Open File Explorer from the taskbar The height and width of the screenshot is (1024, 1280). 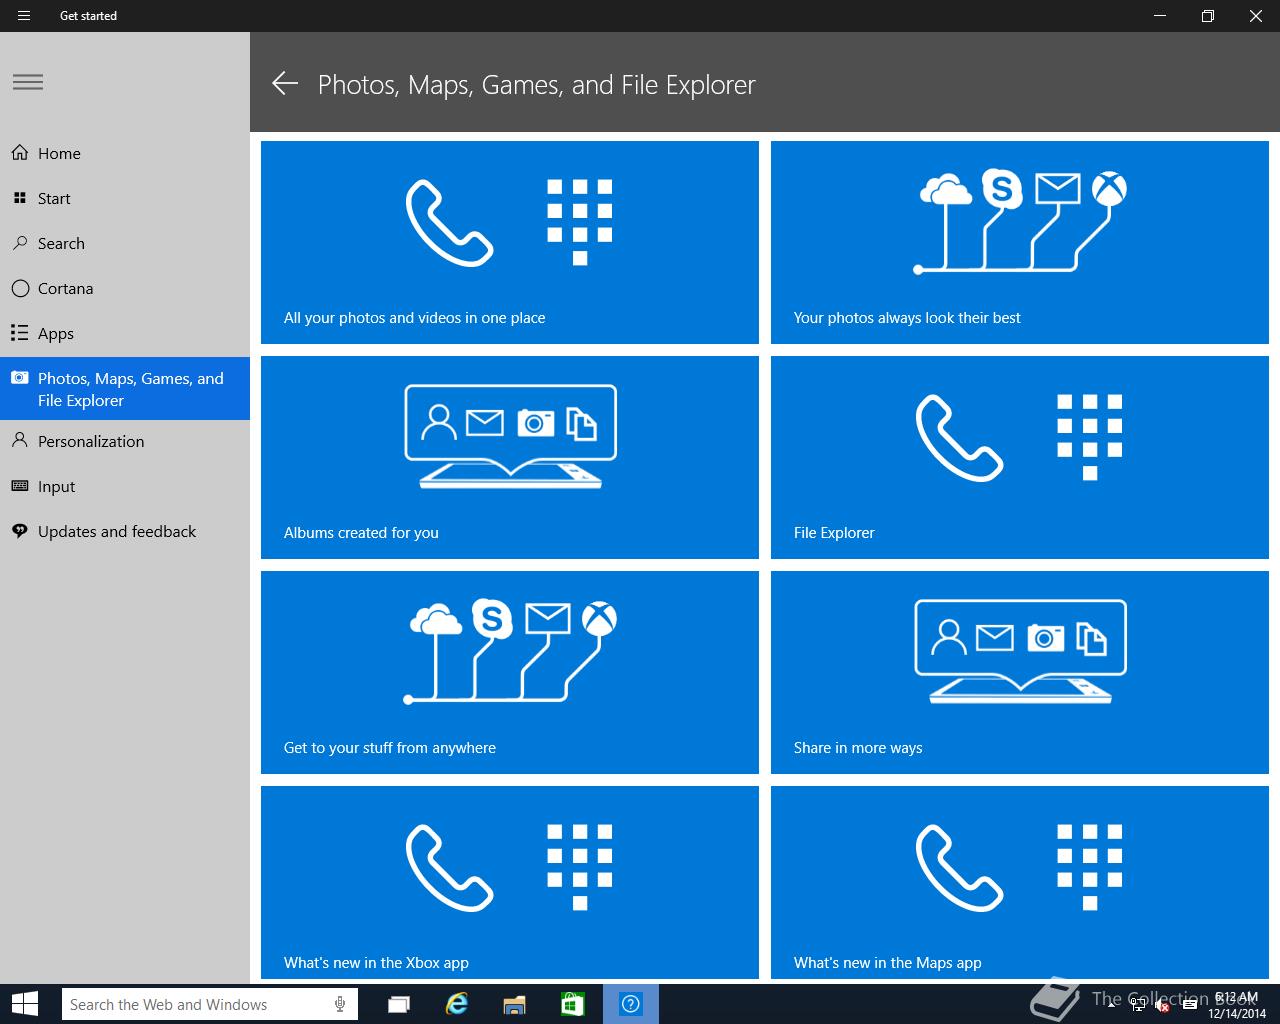pos(514,1004)
